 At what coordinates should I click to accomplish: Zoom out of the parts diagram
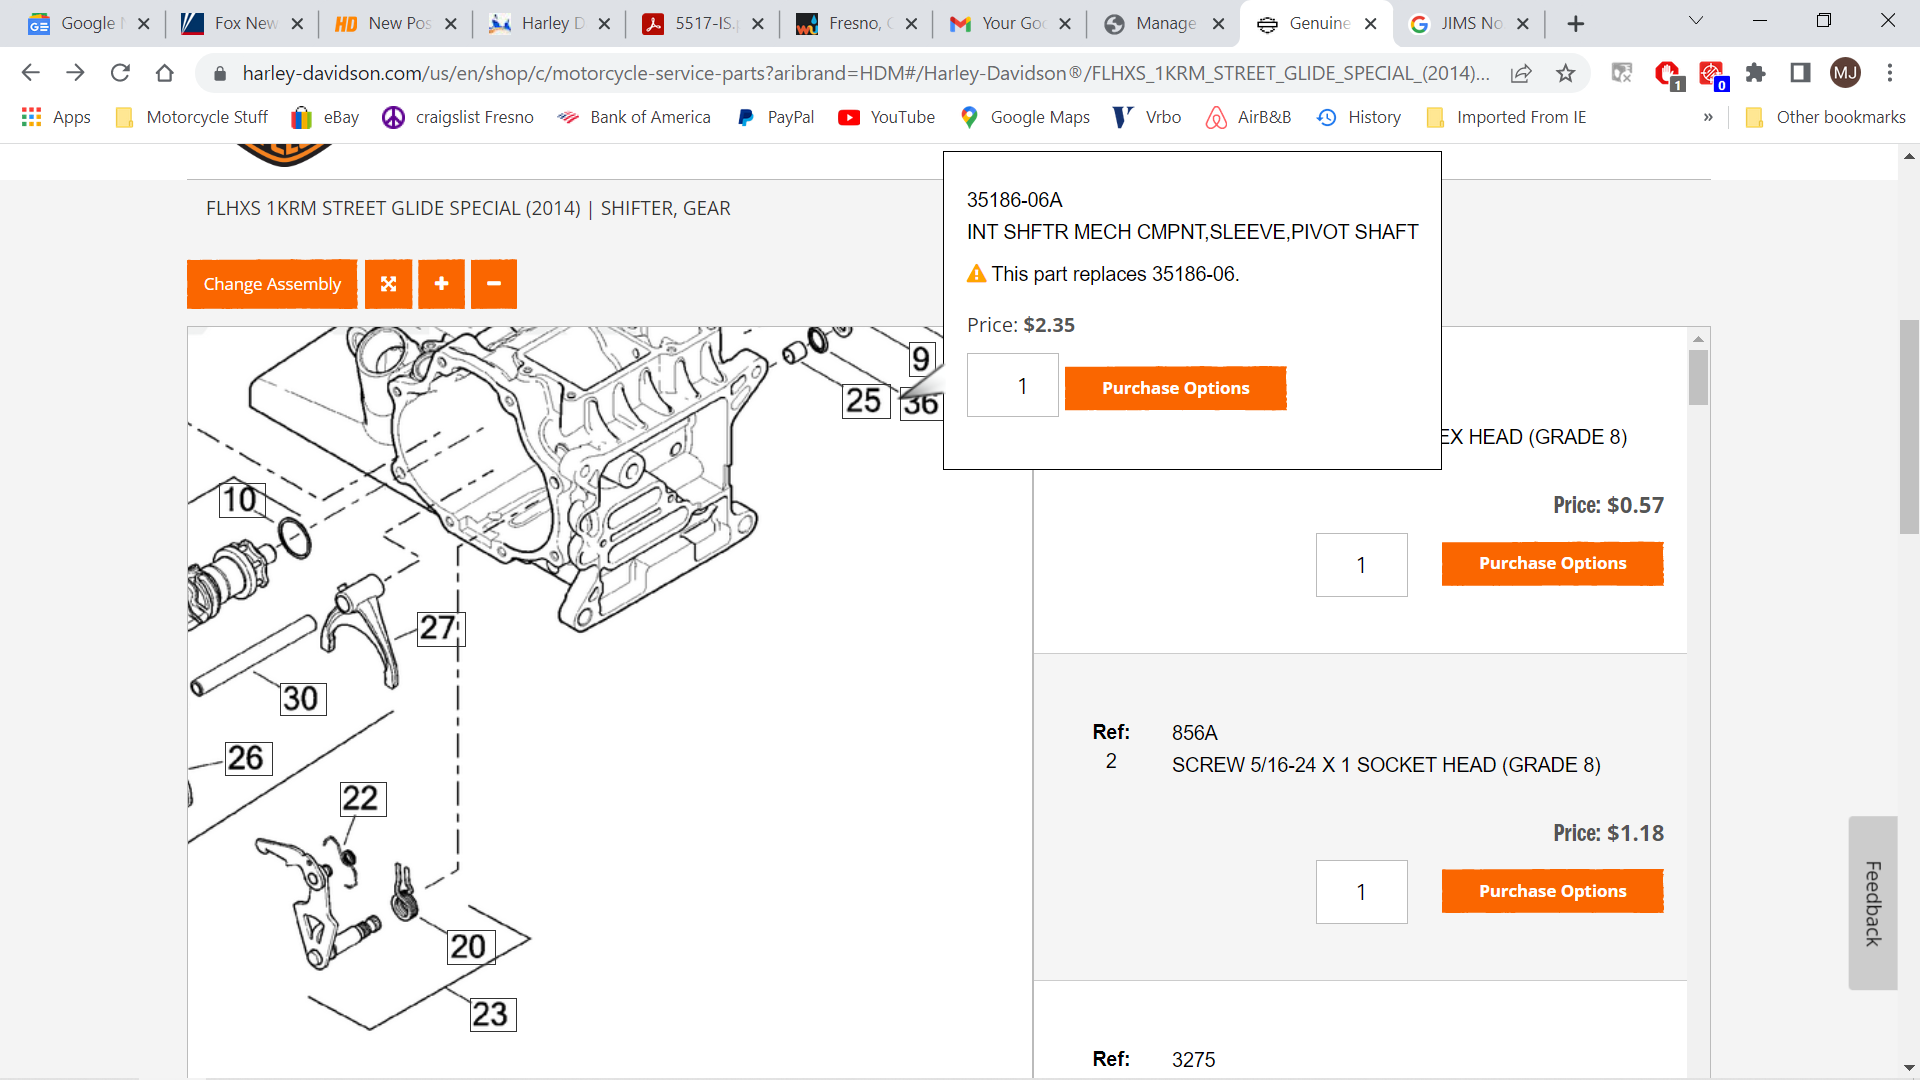(494, 284)
